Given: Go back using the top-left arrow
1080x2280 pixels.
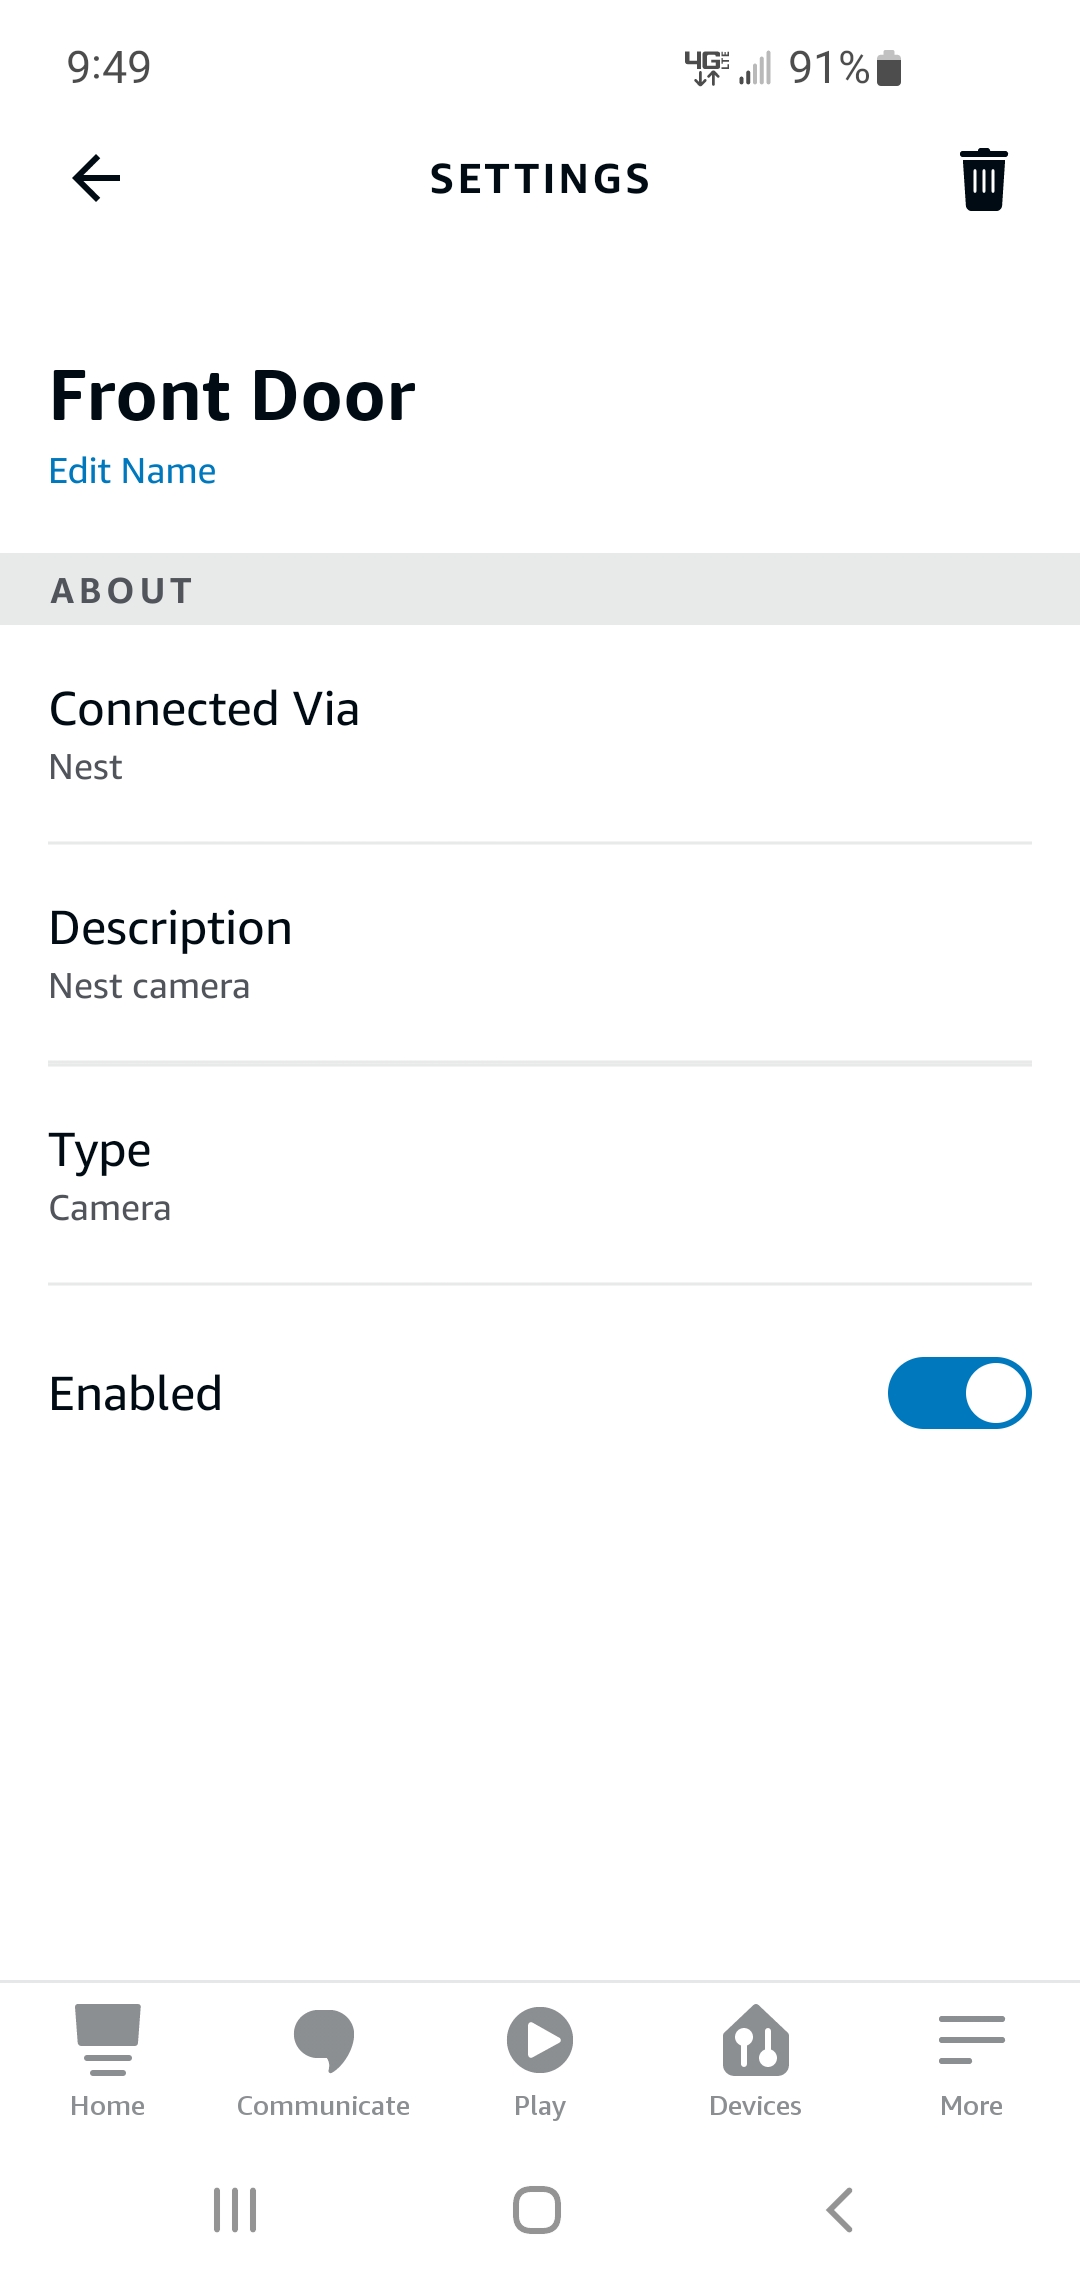Looking at the screenshot, I should coord(97,179).
